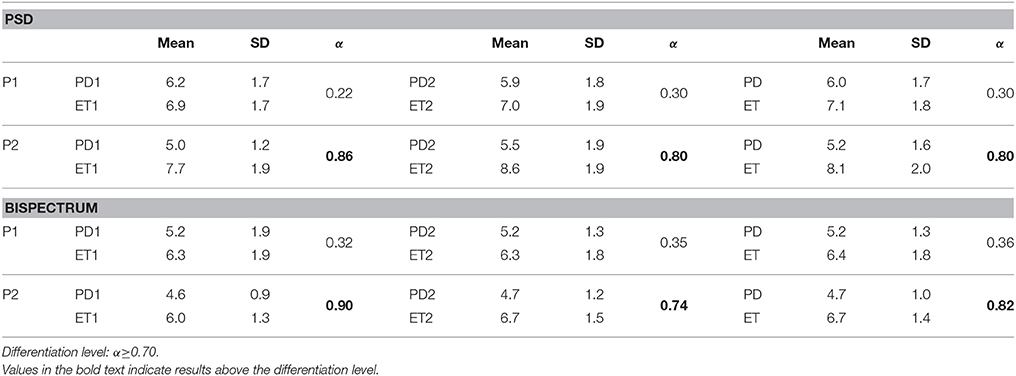Select the 0.35 alpha value
Viewport: 1016px width, 376px height.
tap(674, 243)
